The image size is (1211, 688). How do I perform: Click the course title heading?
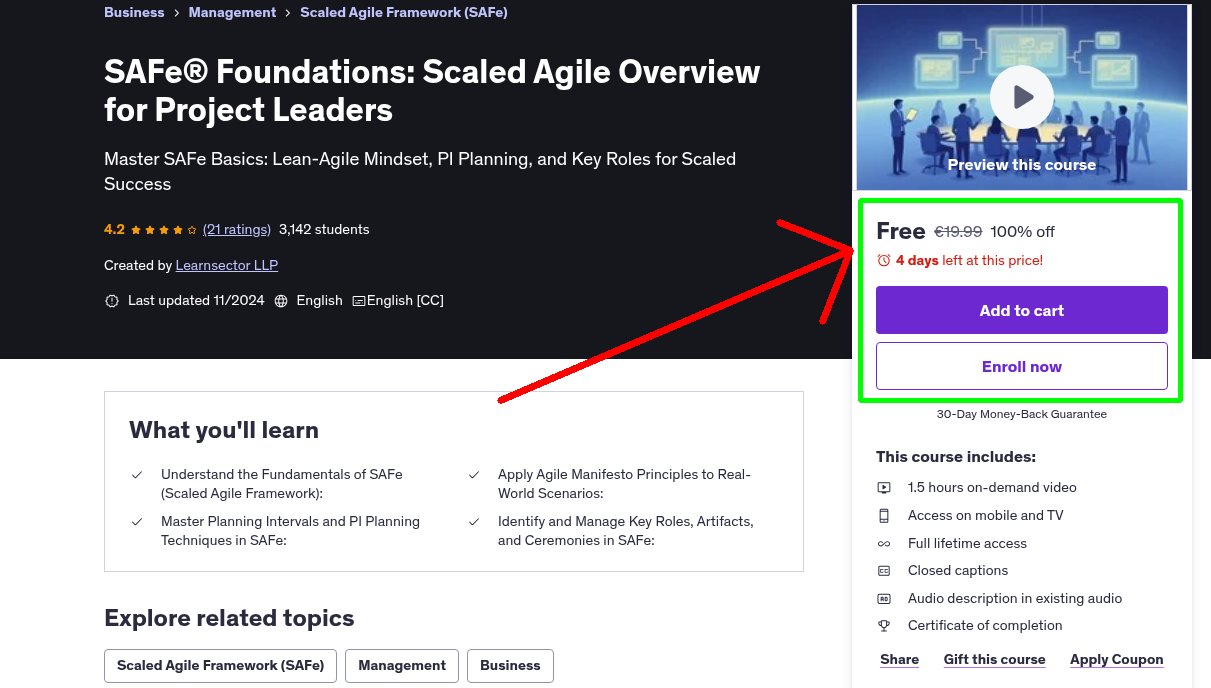coord(432,90)
